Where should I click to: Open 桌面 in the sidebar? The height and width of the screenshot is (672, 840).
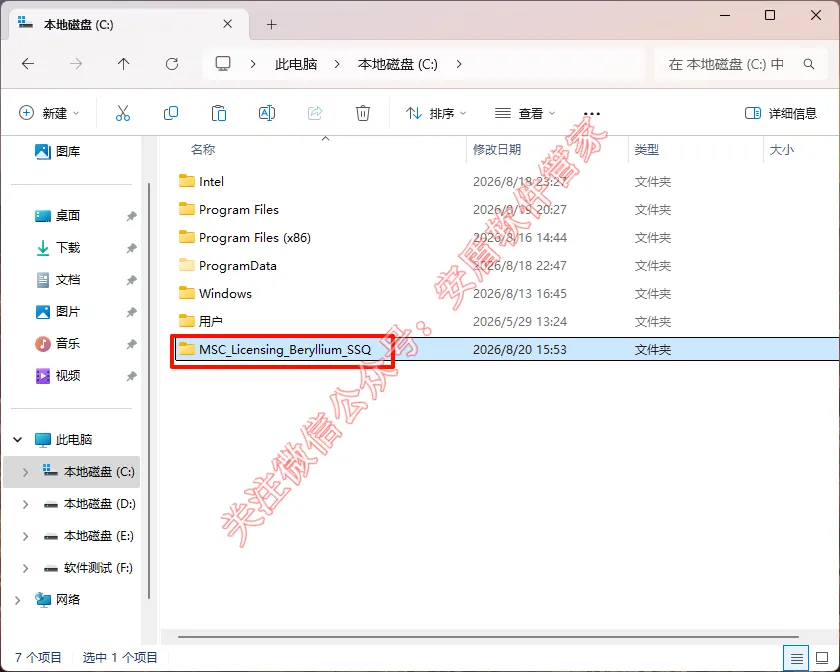click(57, 216)
